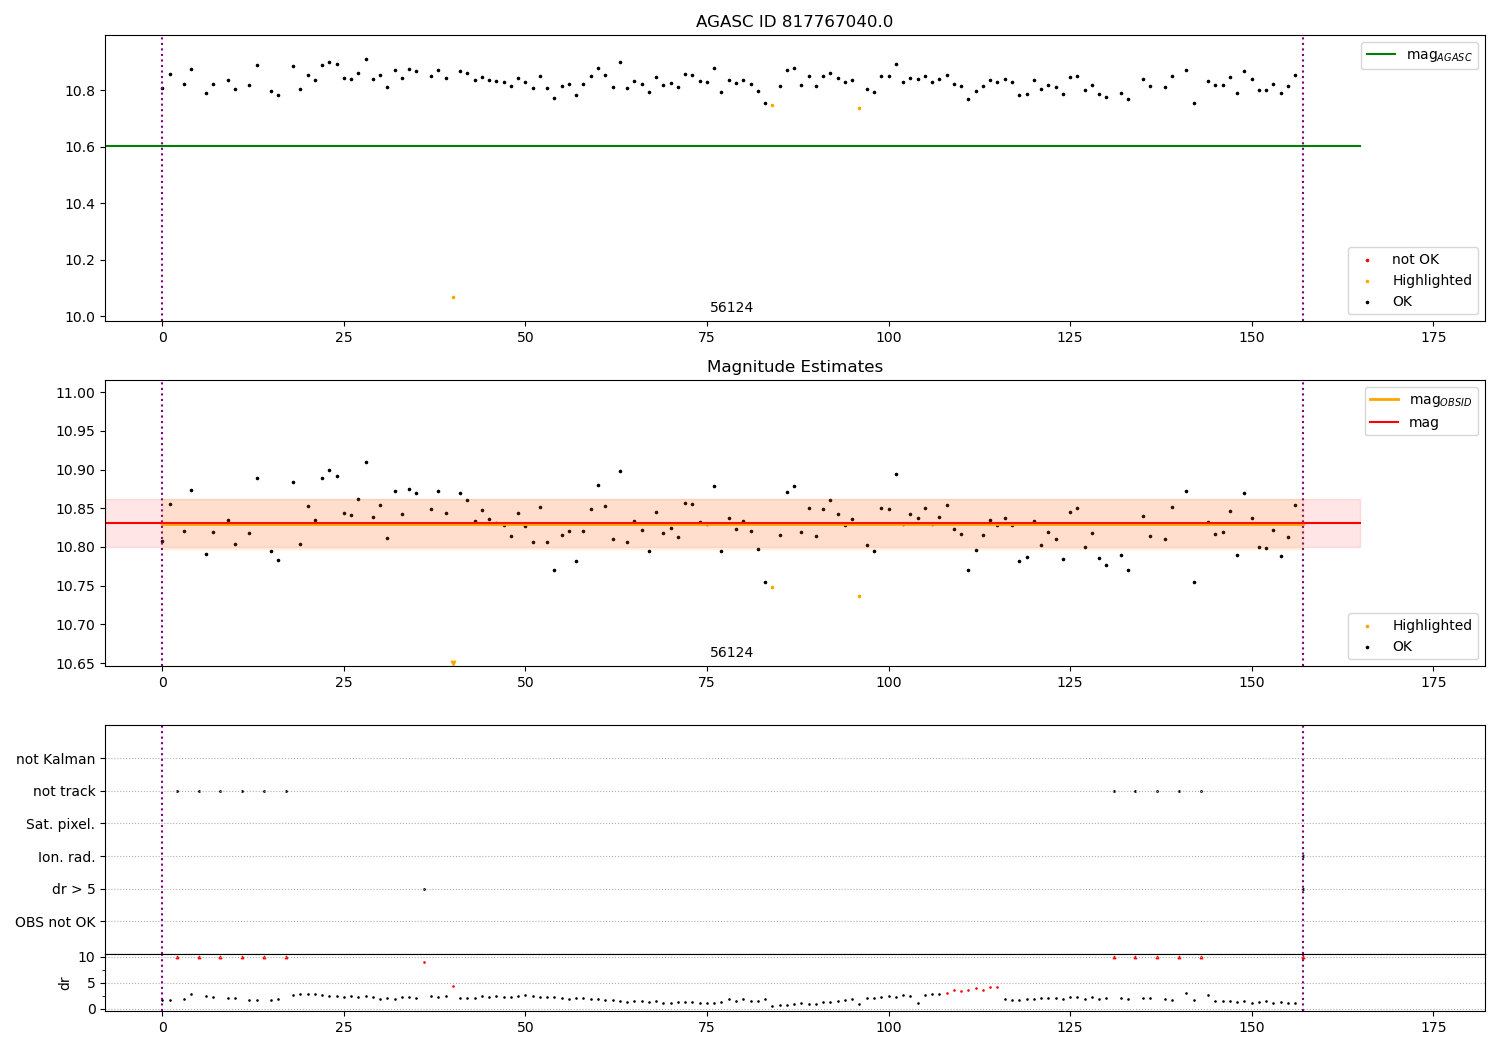Click the 10.6 y-axis tick of the AGASC ID plot
This screenshot has height=1050, width=1500.
80,147
